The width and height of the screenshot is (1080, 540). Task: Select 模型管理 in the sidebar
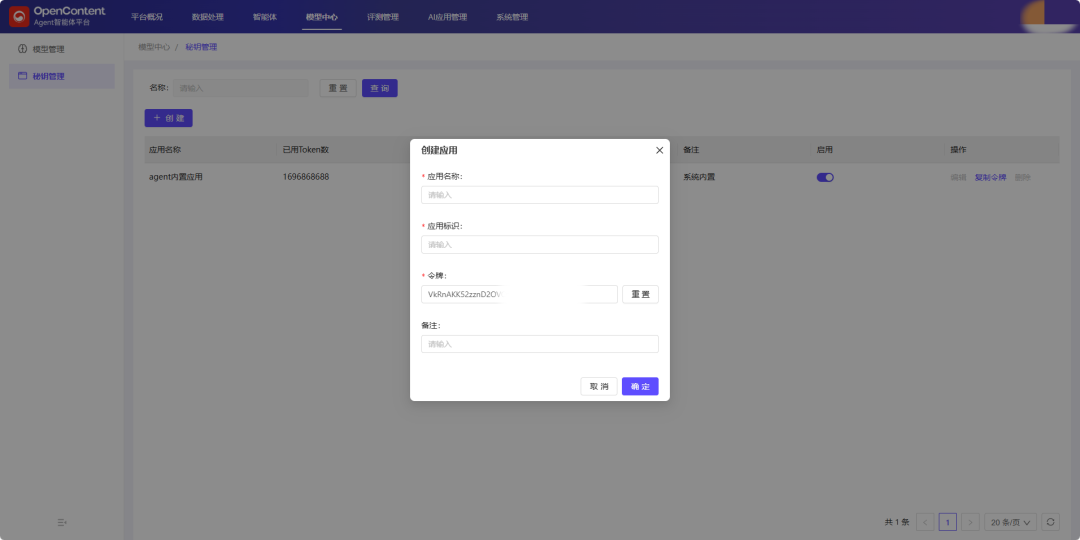pos(62,50)
